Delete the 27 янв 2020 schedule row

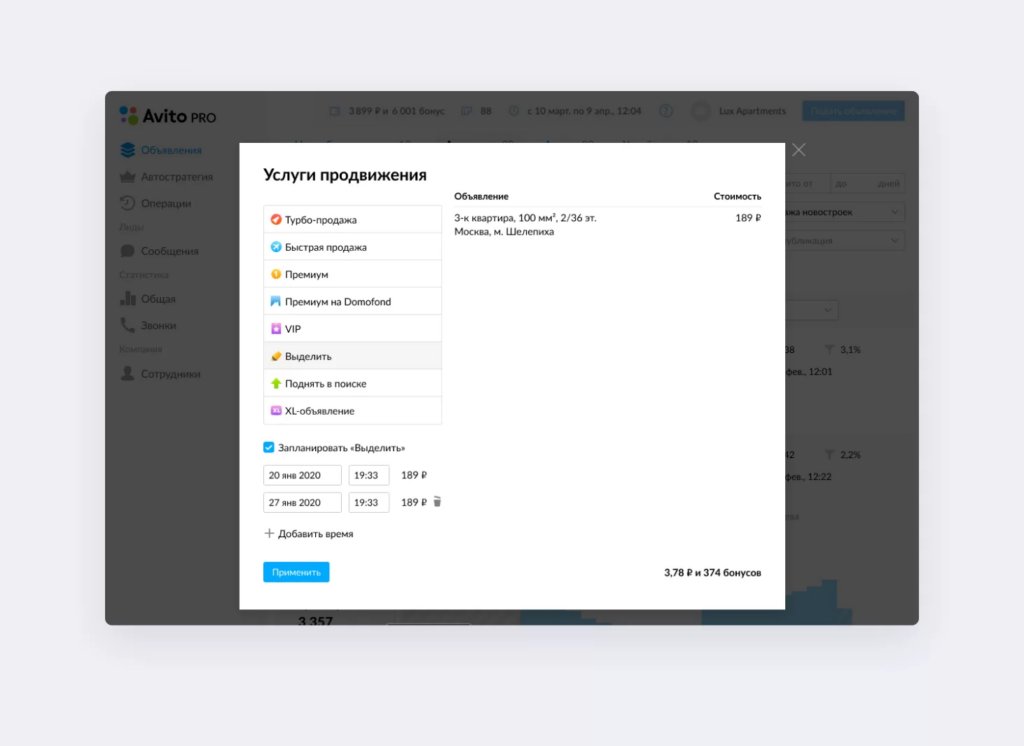click(x=436, y=502)
